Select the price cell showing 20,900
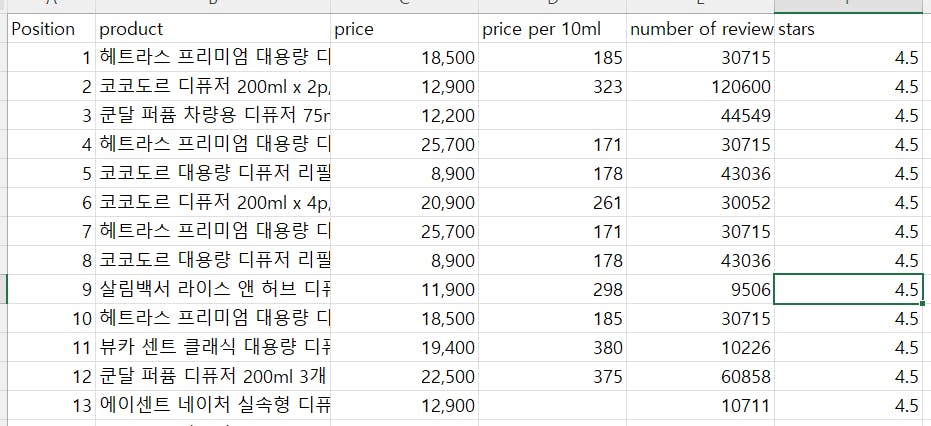931x426 pixels. (x=404, y=203)
